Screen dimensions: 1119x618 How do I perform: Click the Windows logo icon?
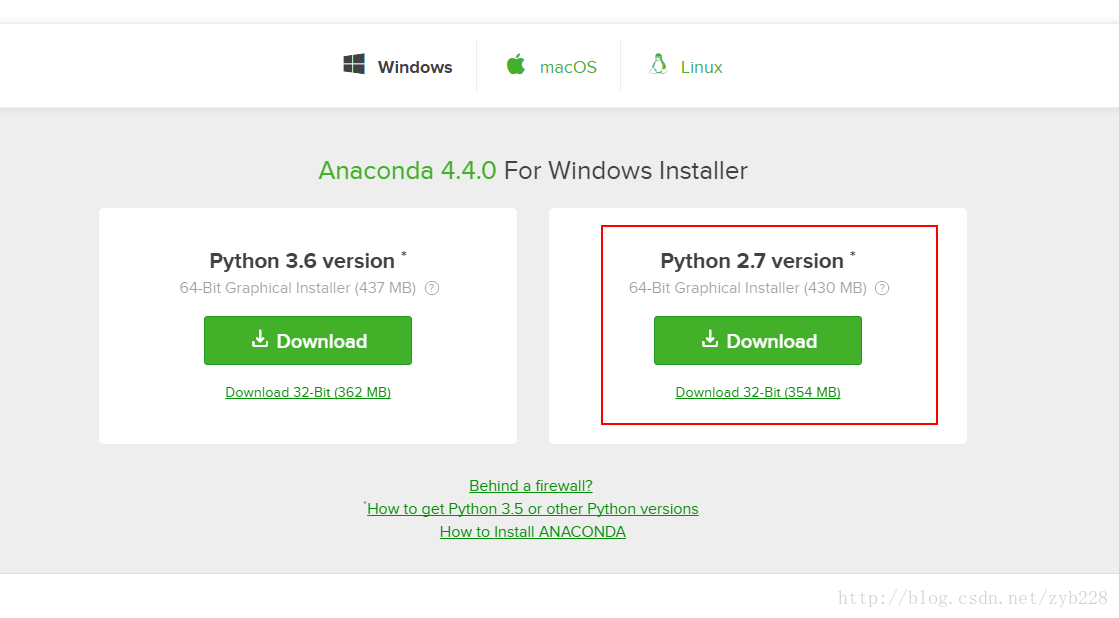[x=354, y=64]
